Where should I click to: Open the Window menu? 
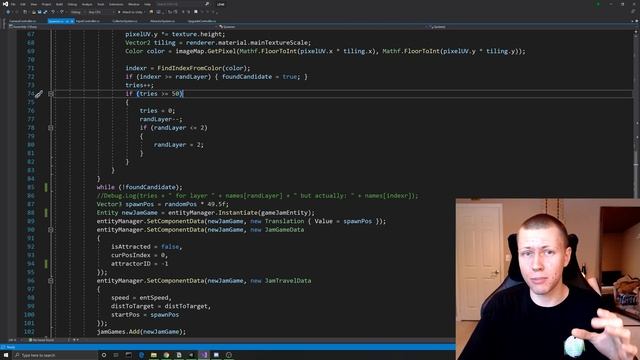click(x=133, y=4)
